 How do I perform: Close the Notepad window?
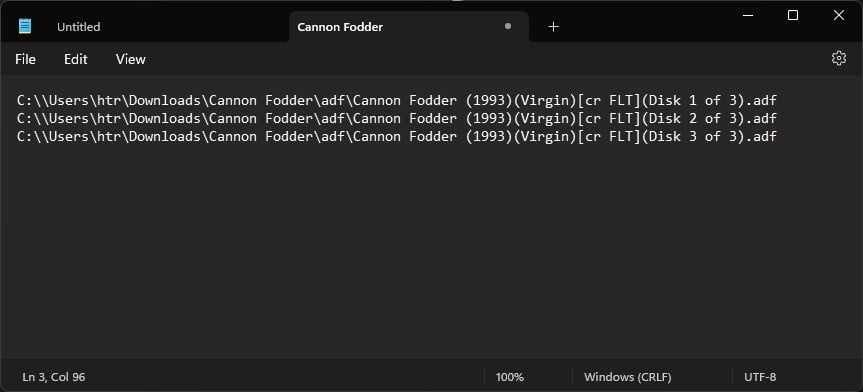point(839,15)
